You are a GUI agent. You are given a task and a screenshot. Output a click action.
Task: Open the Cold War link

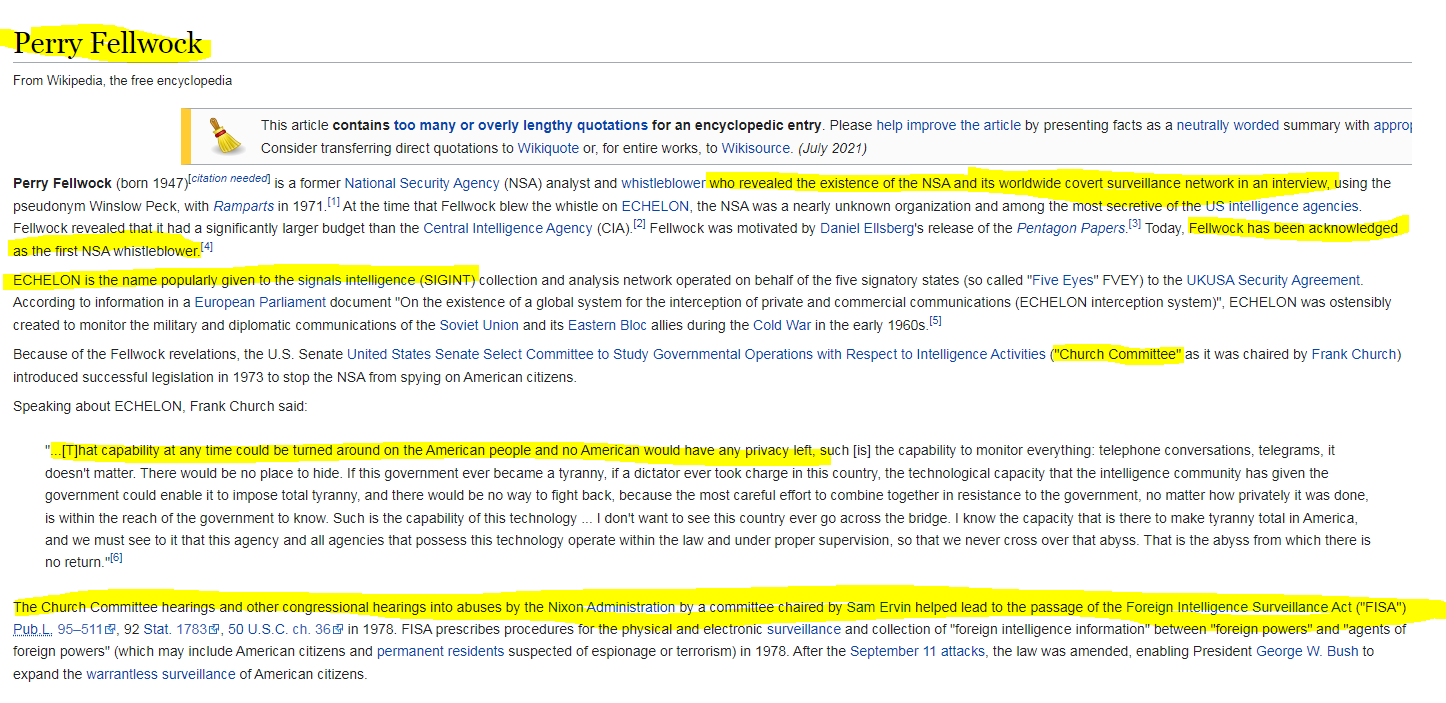(781, 325)
